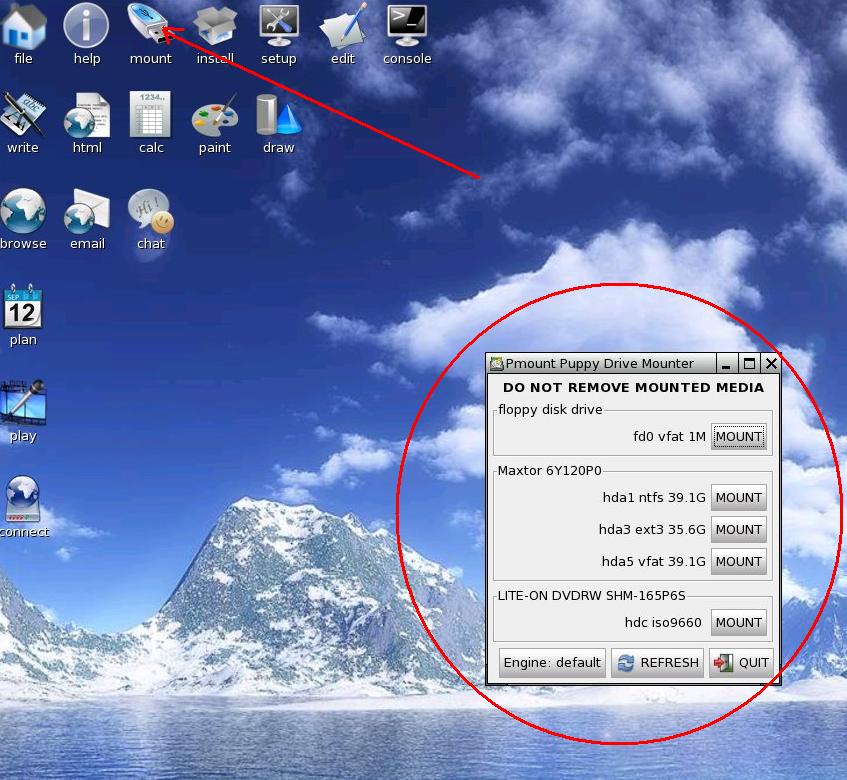This screenshot has height=780, width=847.
Task: Click the 'Maxtor 6Y120P0' group heading
Action: 549,470
